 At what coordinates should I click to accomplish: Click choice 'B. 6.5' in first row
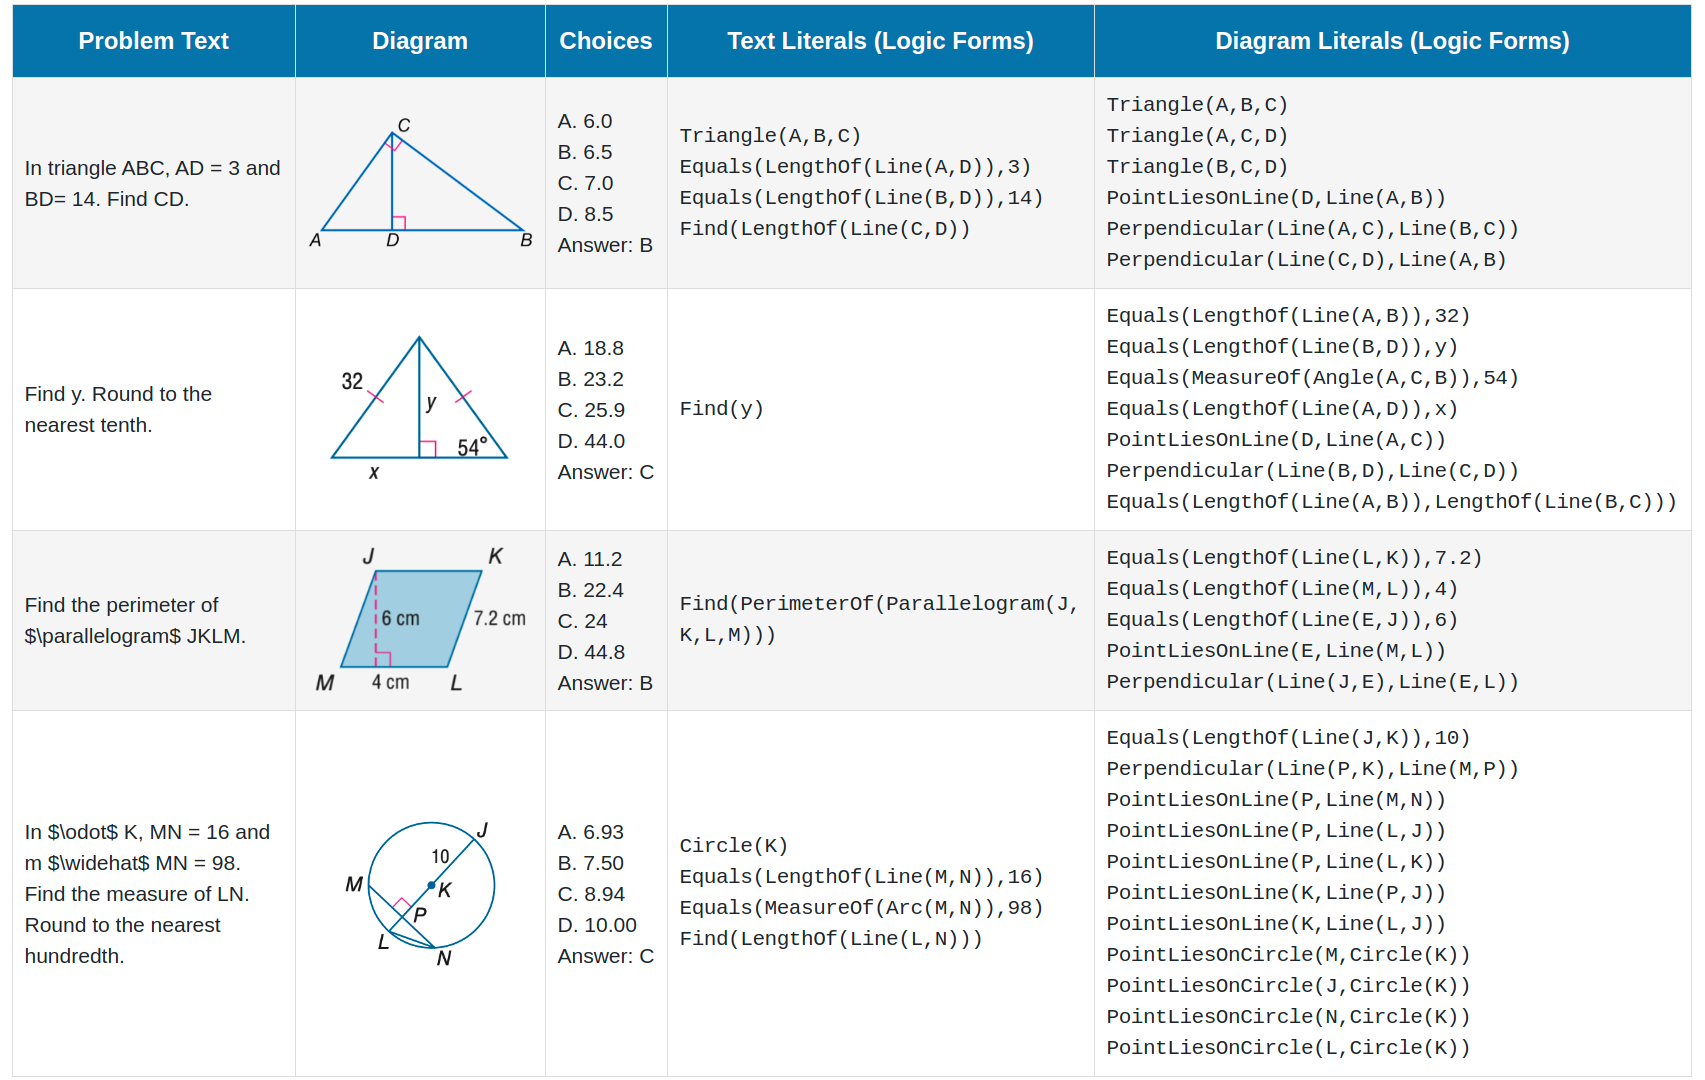tap(585, 152)
